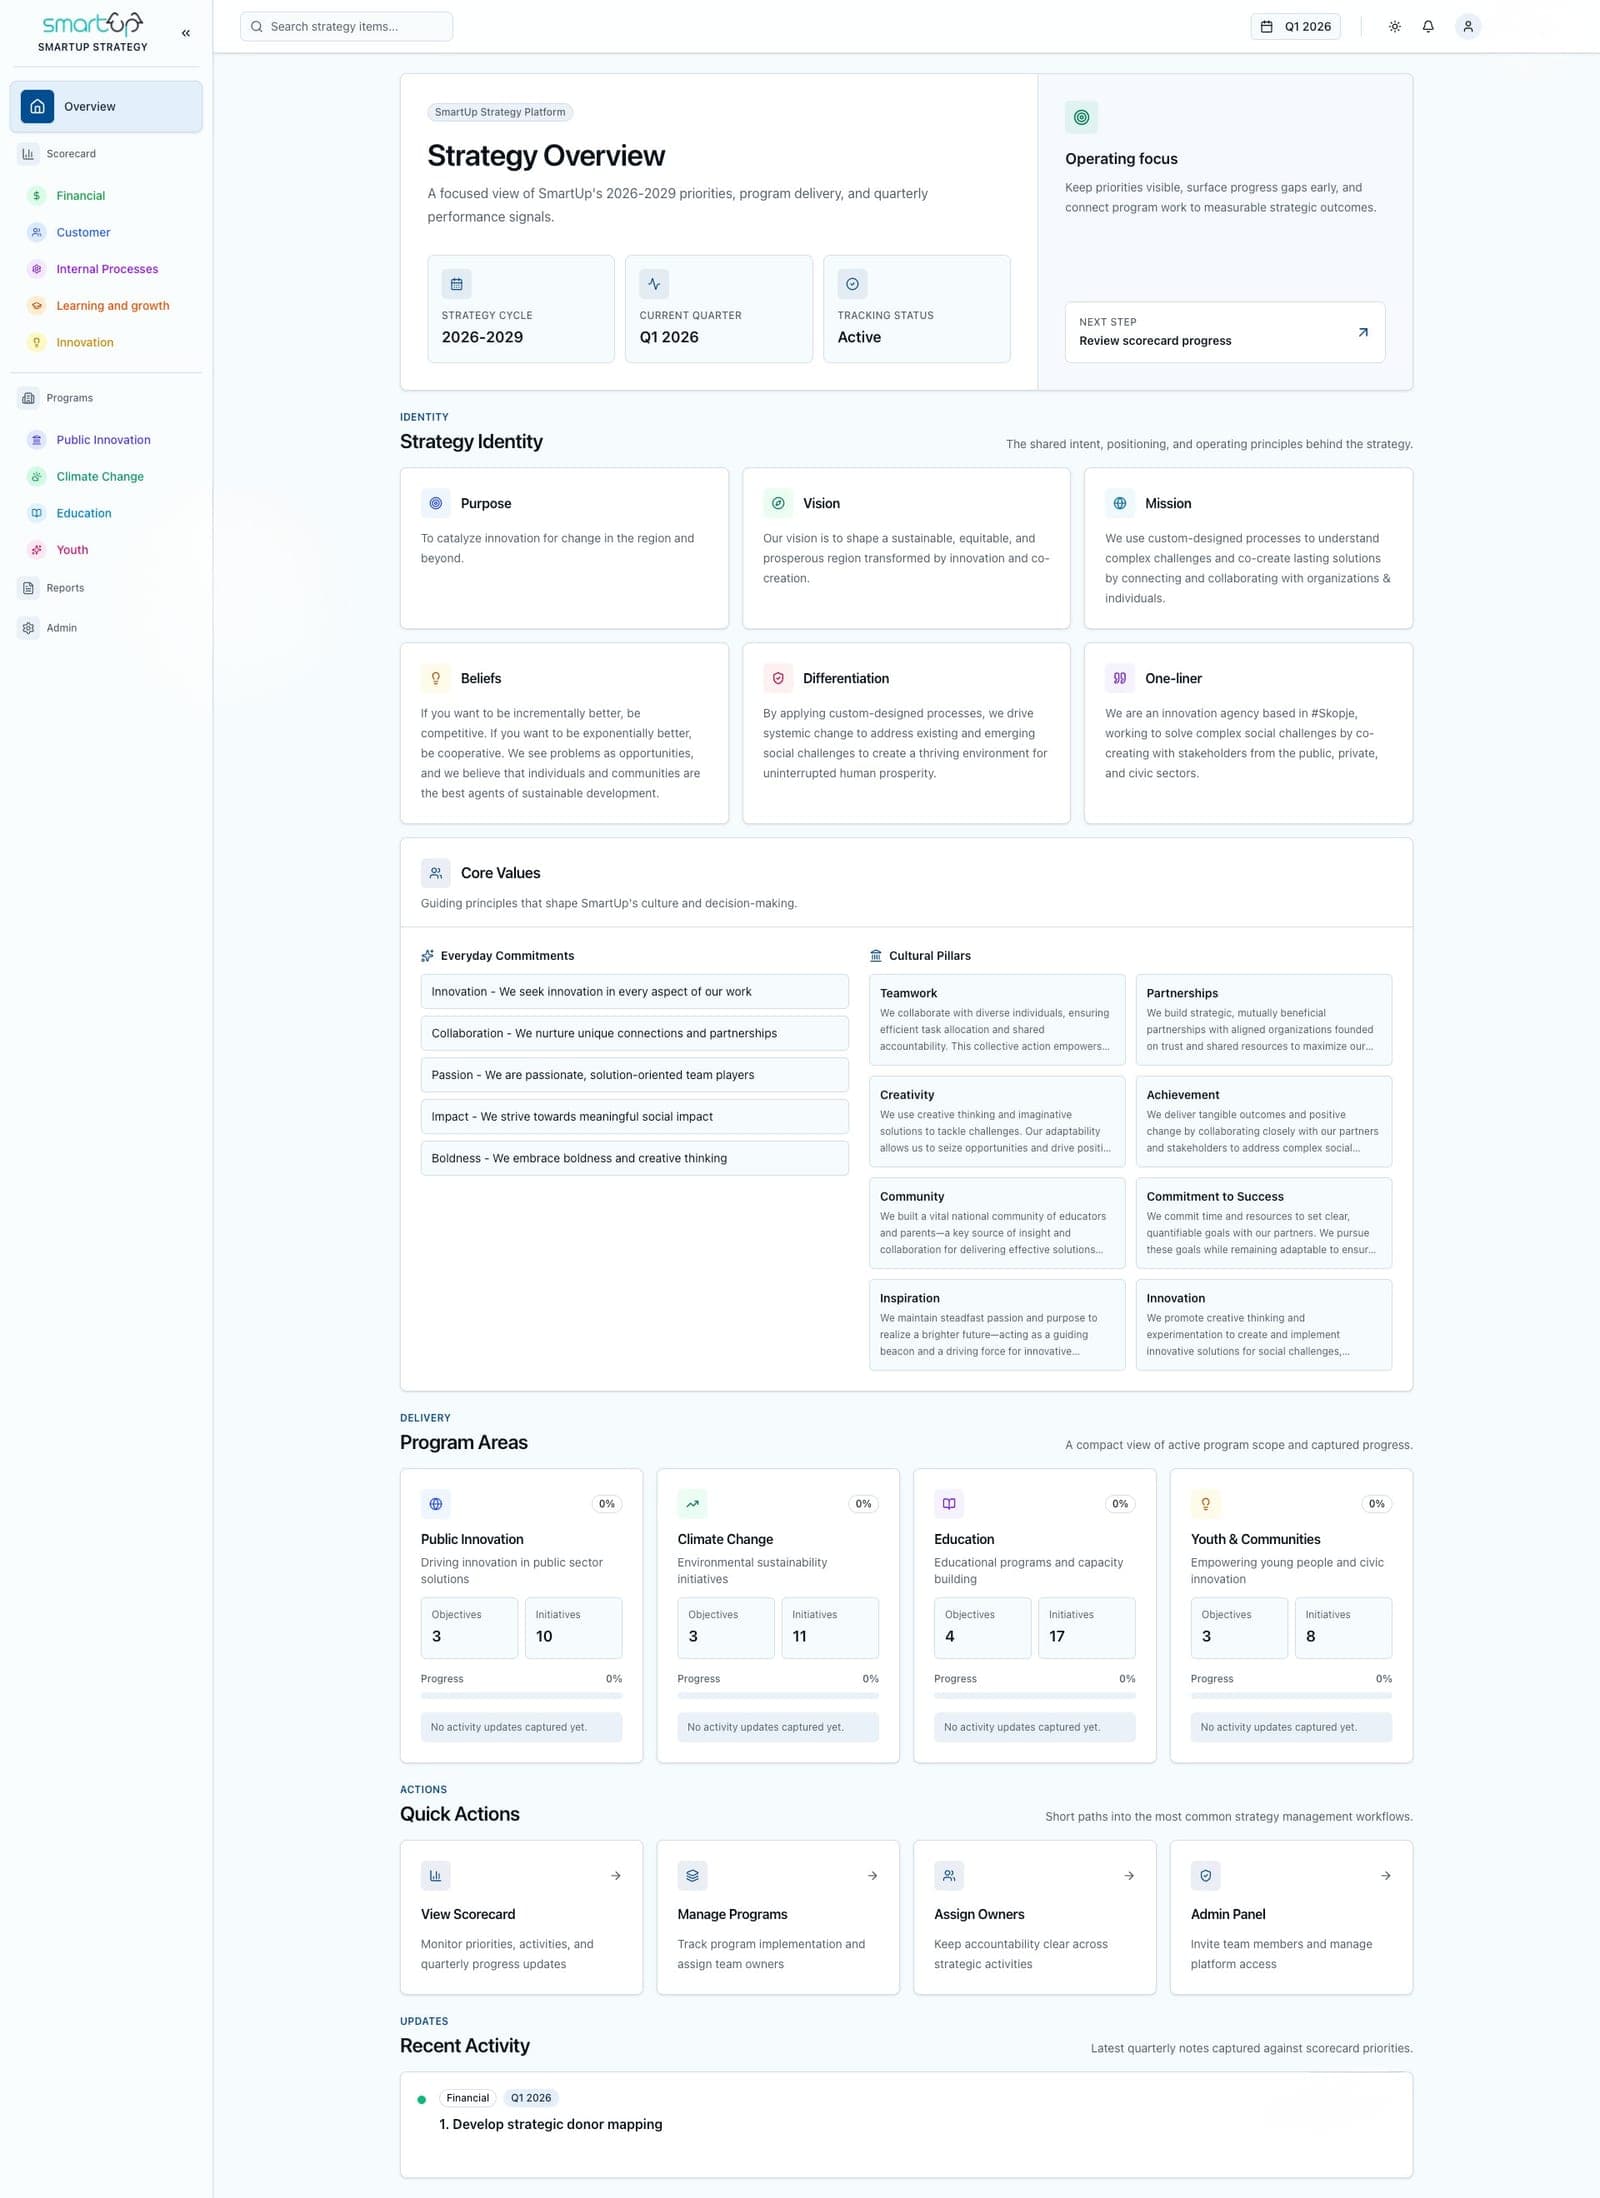Click the Differentiation shield icon
1600x2198 pixels.
778,678
